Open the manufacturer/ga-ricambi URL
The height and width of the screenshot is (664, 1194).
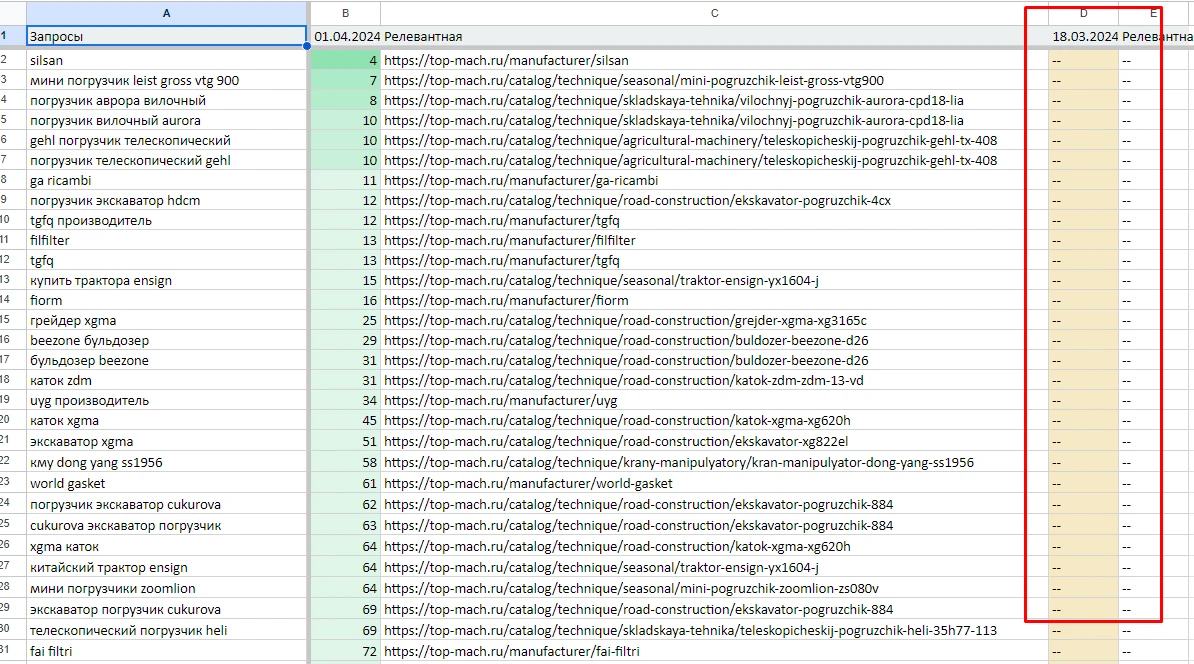tap(521, 180)
